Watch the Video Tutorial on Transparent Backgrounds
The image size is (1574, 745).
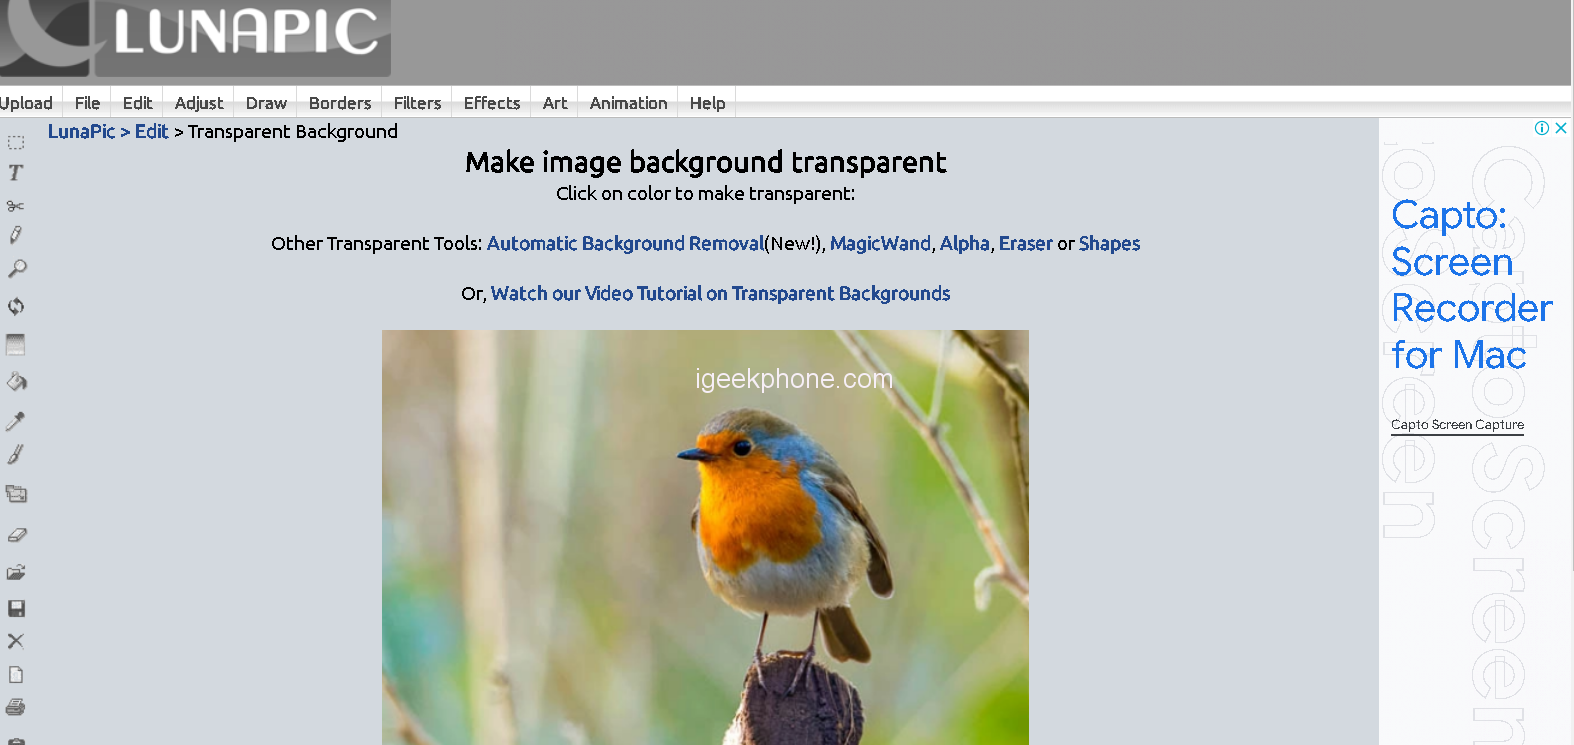tap(720, 293)
